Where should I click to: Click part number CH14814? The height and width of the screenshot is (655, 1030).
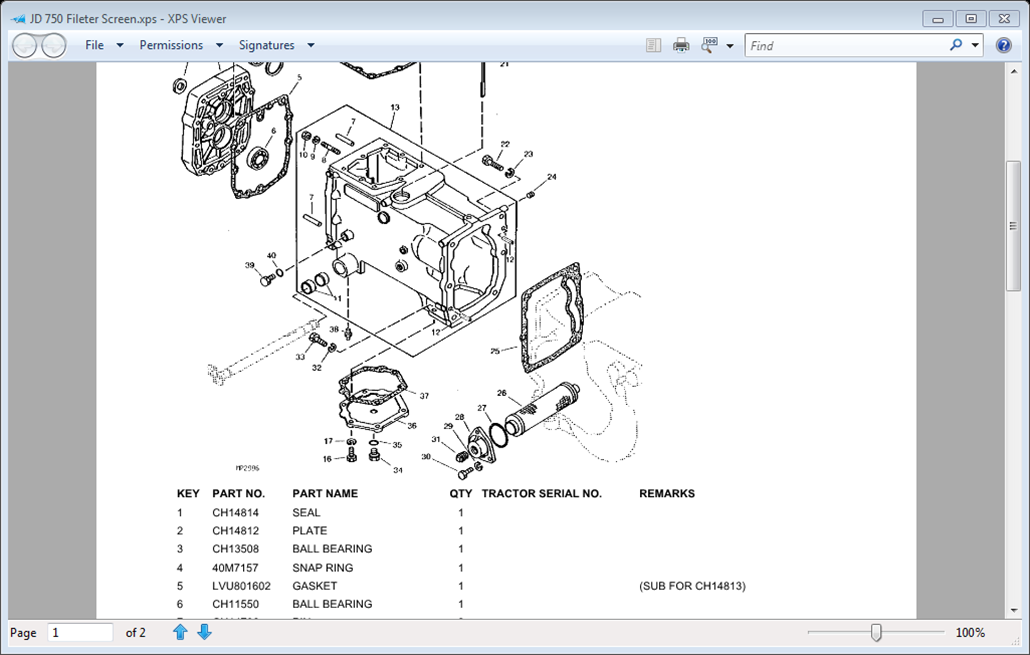tap(235, 512)
